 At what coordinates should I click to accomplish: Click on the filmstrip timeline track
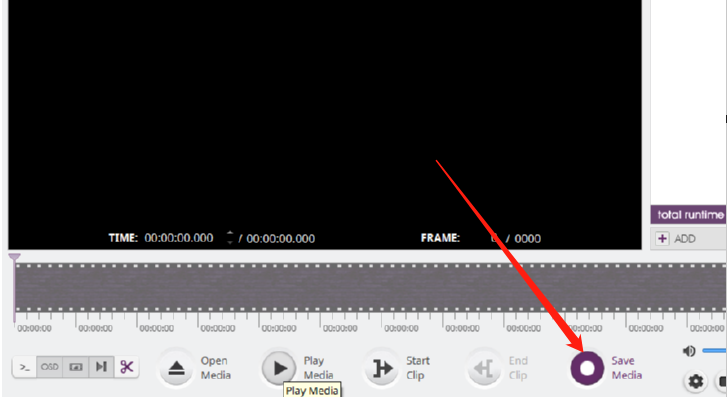pos(370,288)
